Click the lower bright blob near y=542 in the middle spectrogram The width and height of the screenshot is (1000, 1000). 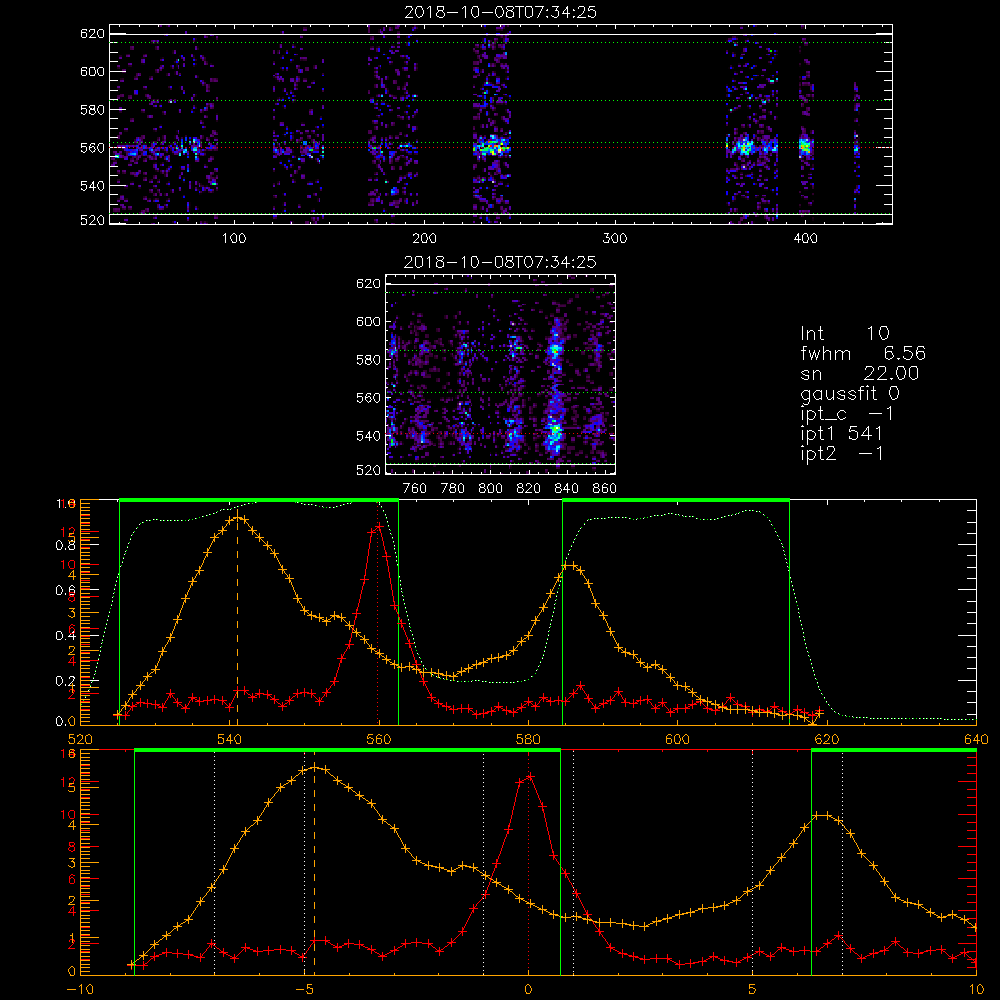[555, 432]
